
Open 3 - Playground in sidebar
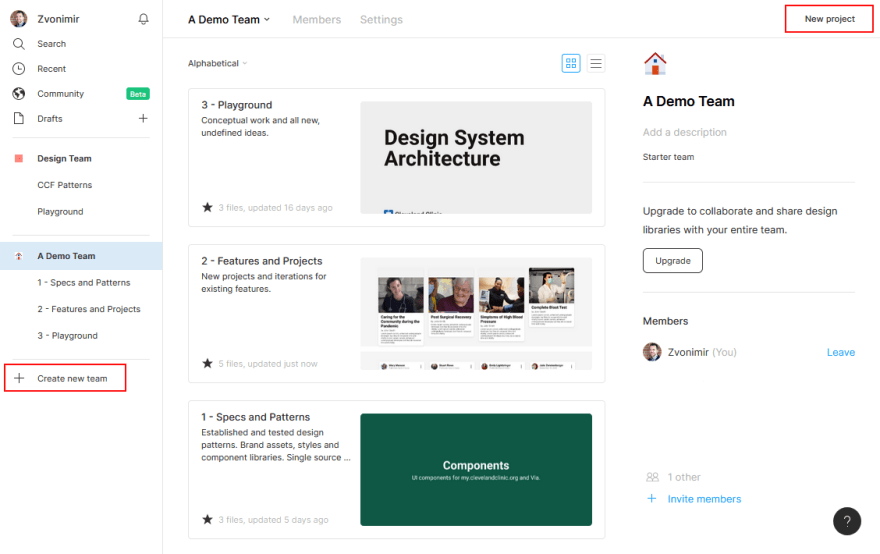pos(67,336)
